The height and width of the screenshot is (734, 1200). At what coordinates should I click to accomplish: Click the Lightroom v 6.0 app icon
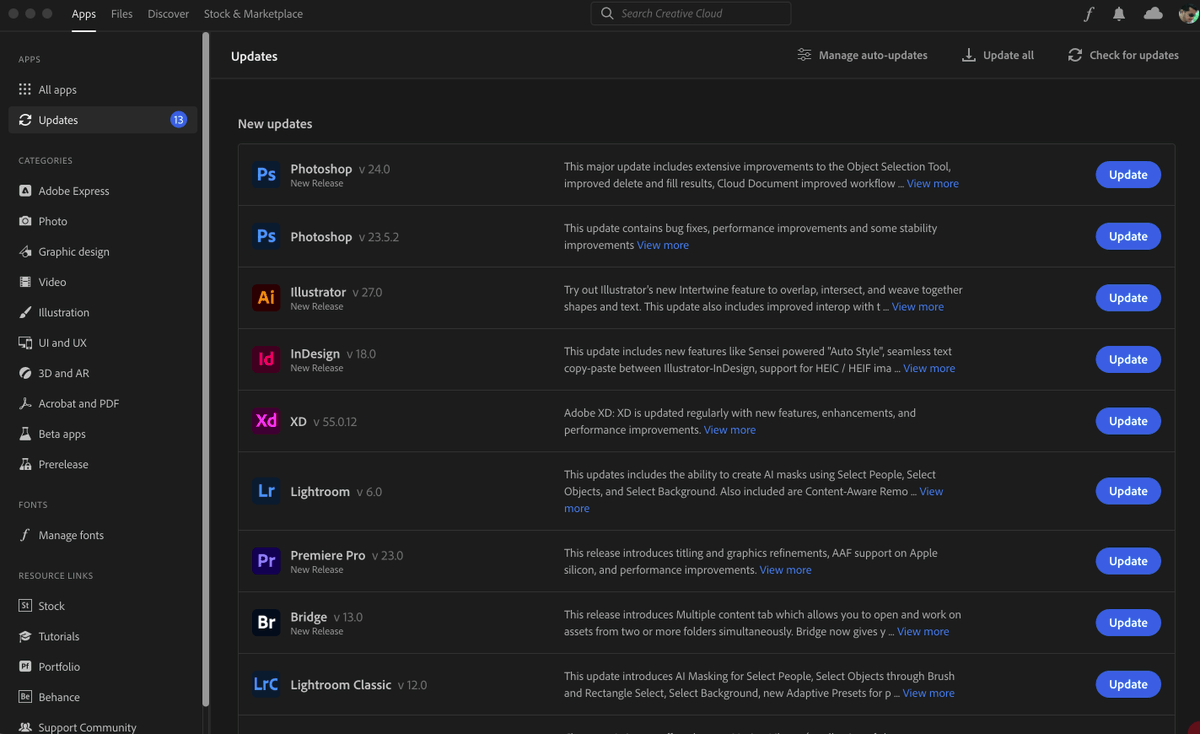click(266, 491)
